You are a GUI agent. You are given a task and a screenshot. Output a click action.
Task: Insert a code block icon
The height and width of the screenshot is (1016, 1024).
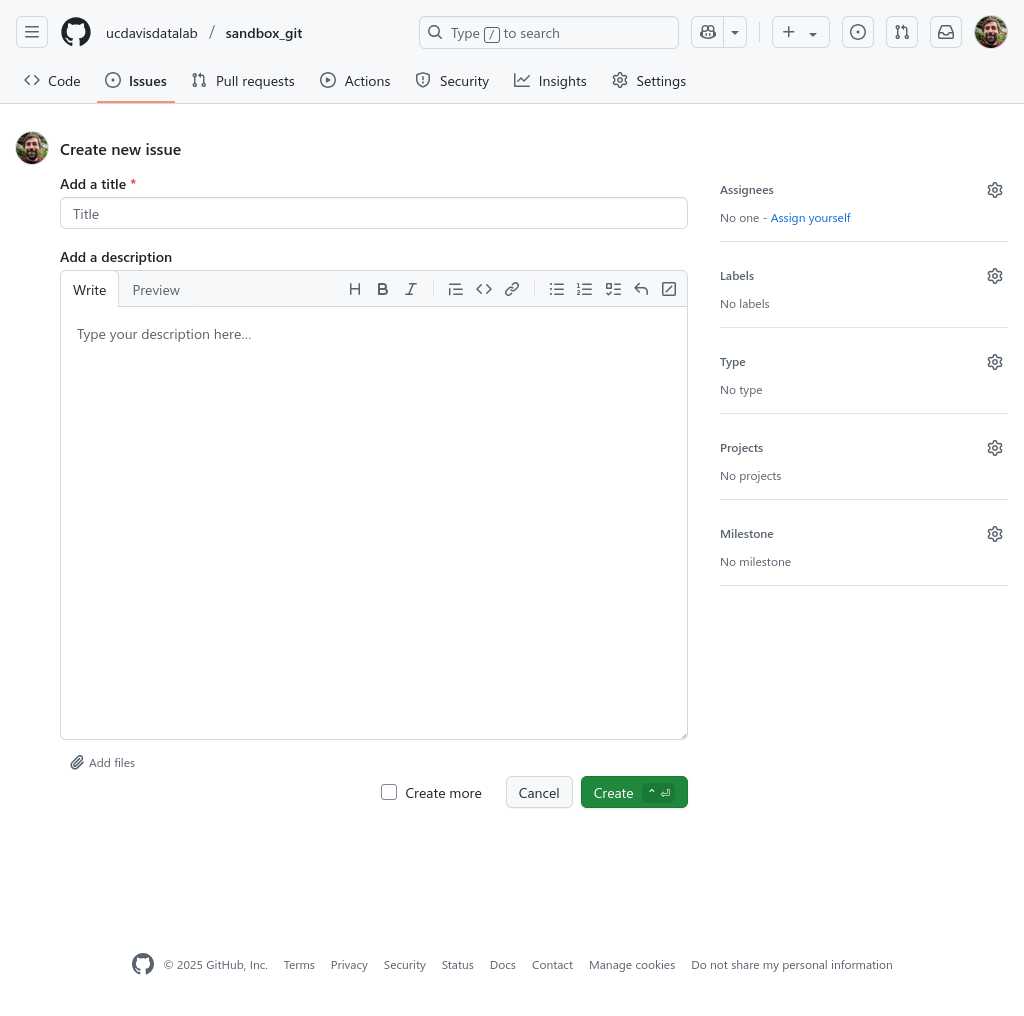484,289
